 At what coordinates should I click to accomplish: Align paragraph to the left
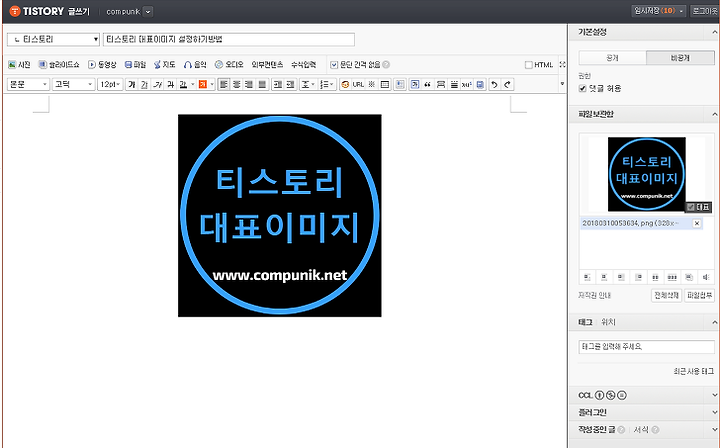(223, 84)
